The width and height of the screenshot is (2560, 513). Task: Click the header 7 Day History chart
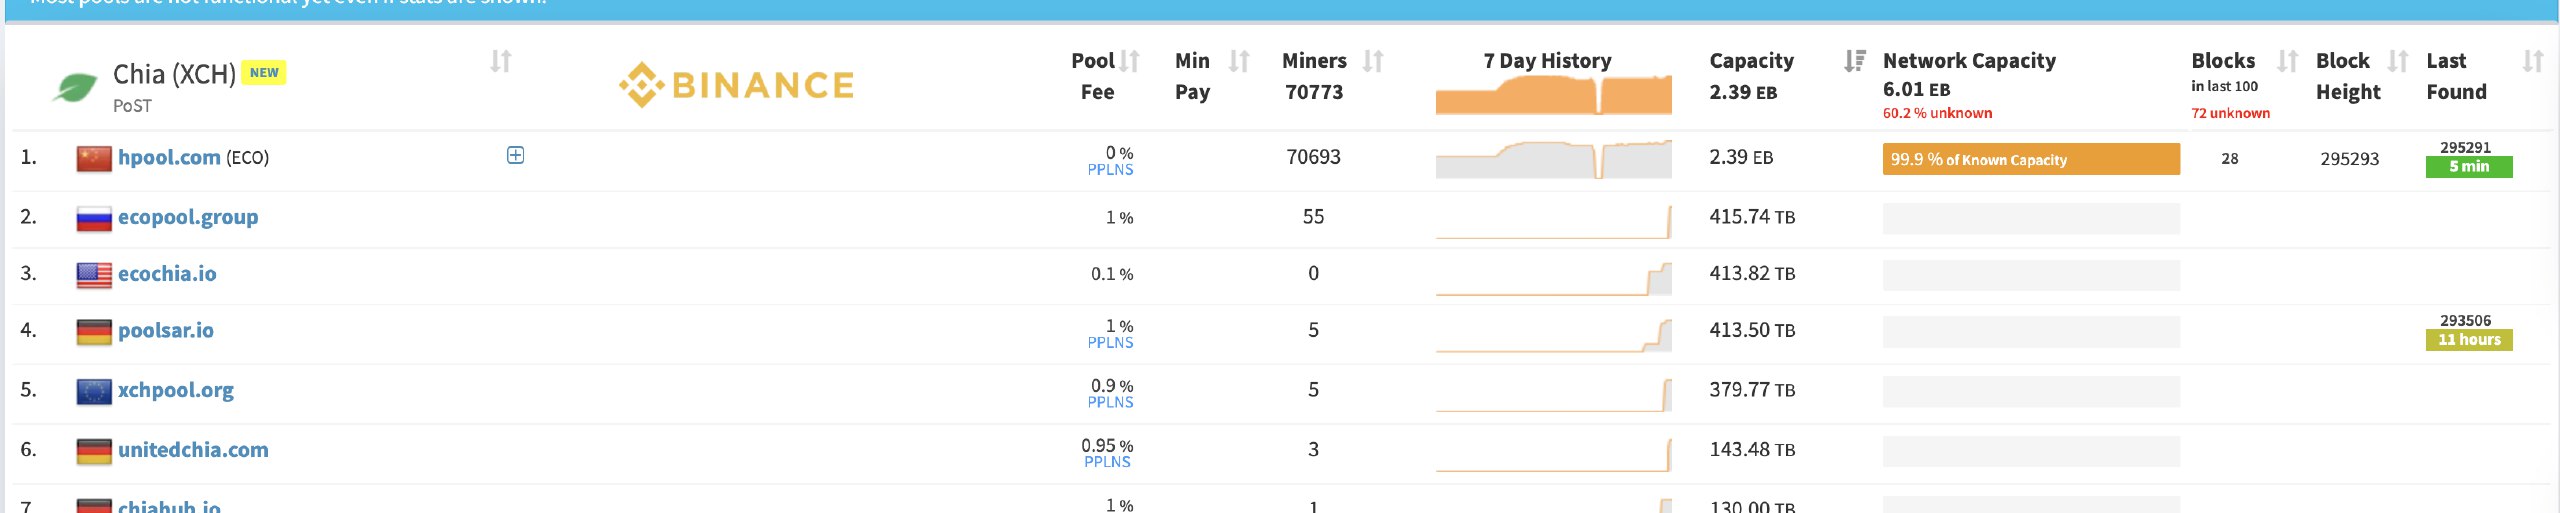point(1553,96)
